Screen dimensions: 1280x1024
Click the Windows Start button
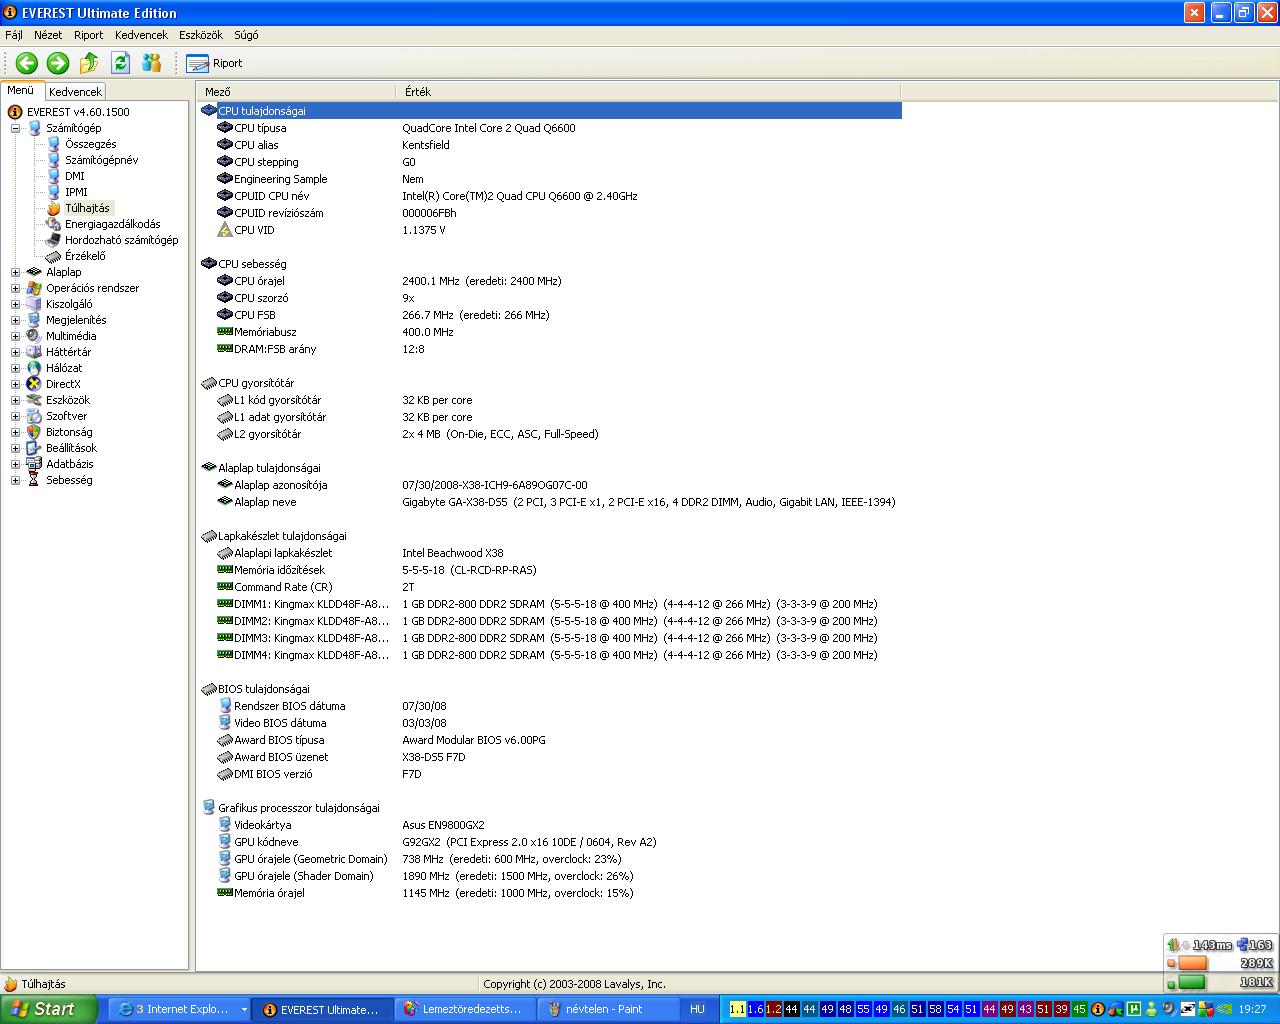pos(49,1009)
